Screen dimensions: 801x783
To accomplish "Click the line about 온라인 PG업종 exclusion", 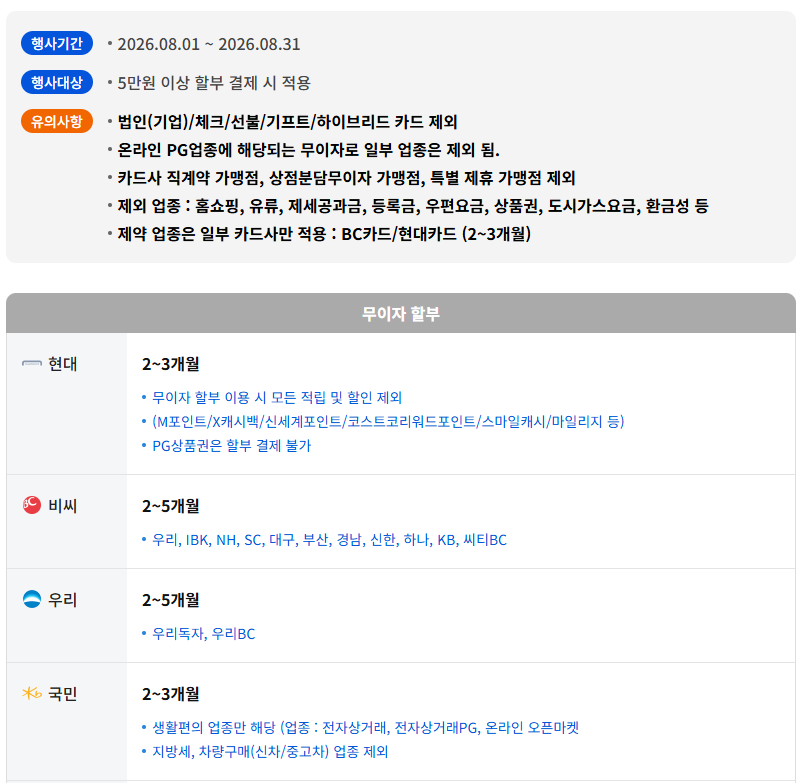I will (x=308, y=150).
